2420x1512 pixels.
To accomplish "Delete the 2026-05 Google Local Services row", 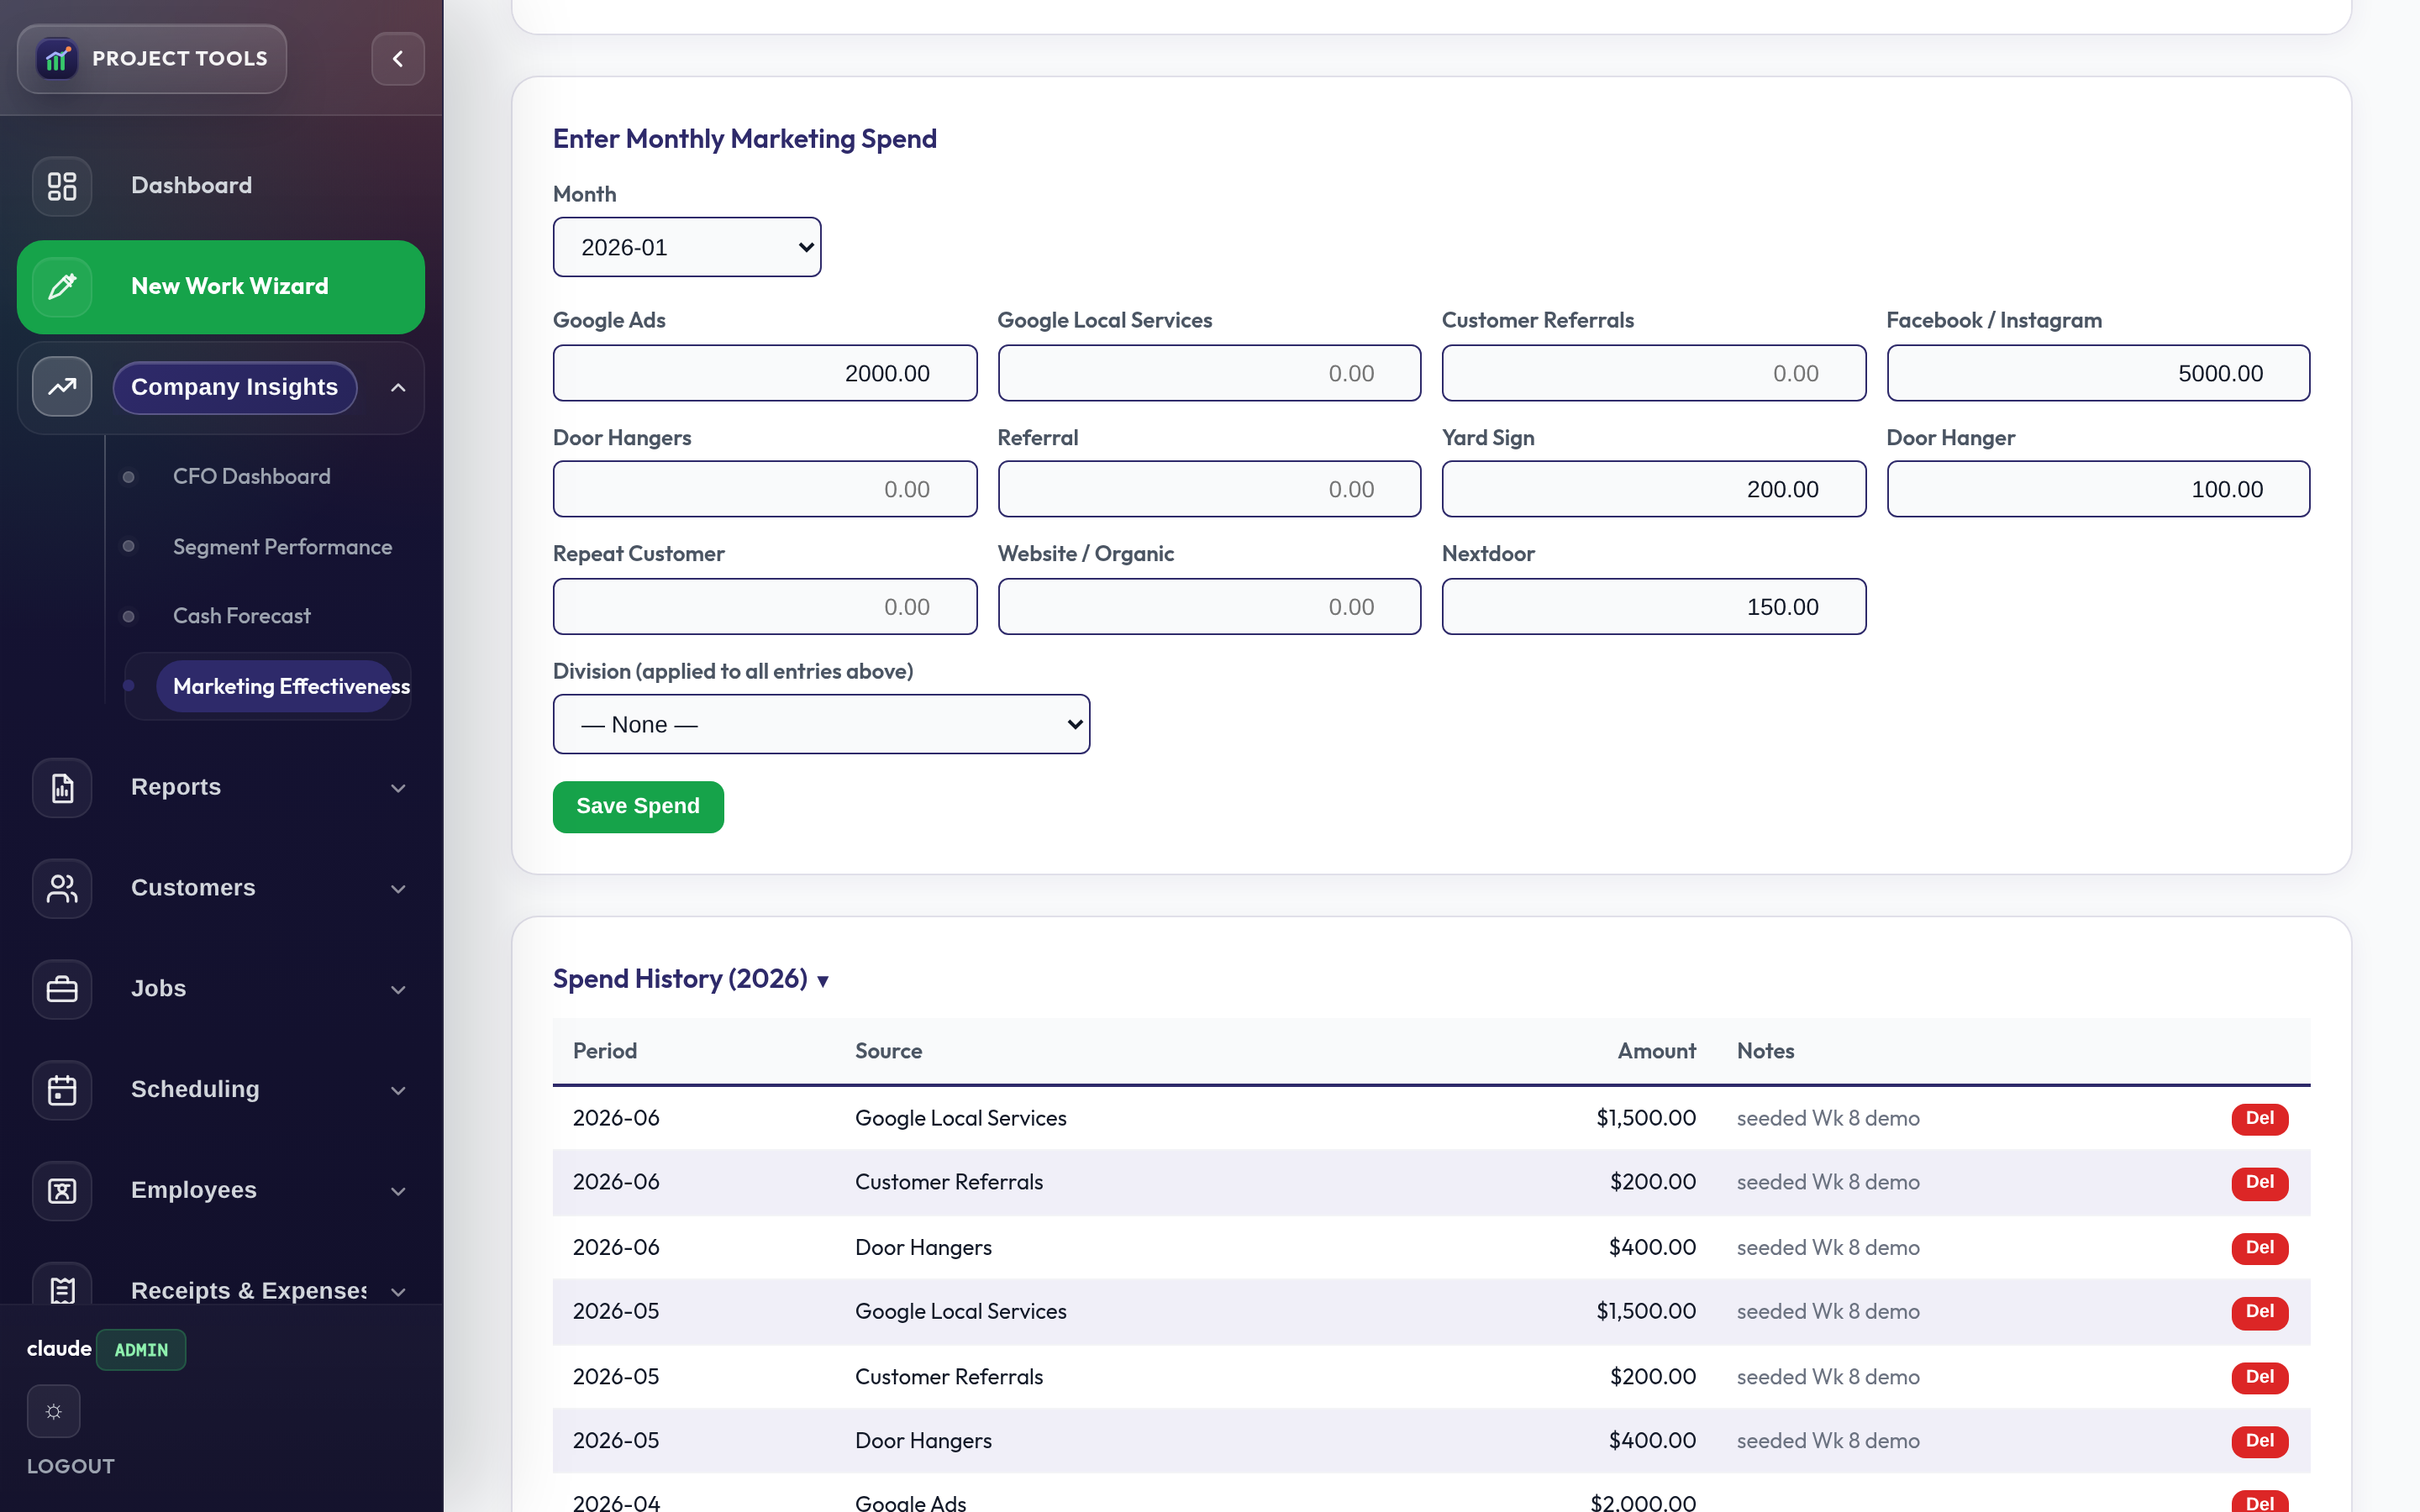I will click(2259, 1311).
